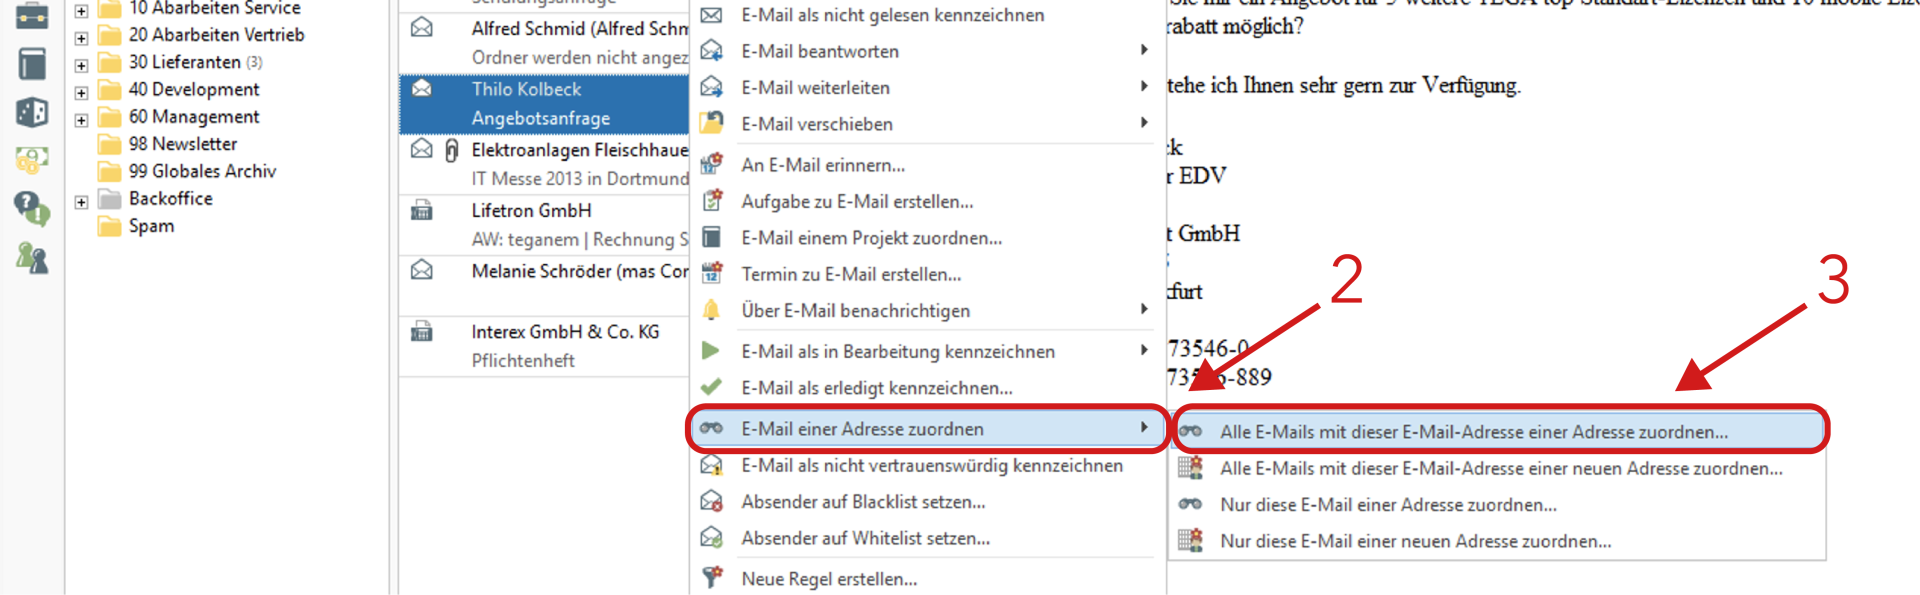This screenshot has height=595, width=1920.
Task: Choose E-Mail als nicht vertrauenswürdig kennzeichnen
Action: [x=926, y=466]
